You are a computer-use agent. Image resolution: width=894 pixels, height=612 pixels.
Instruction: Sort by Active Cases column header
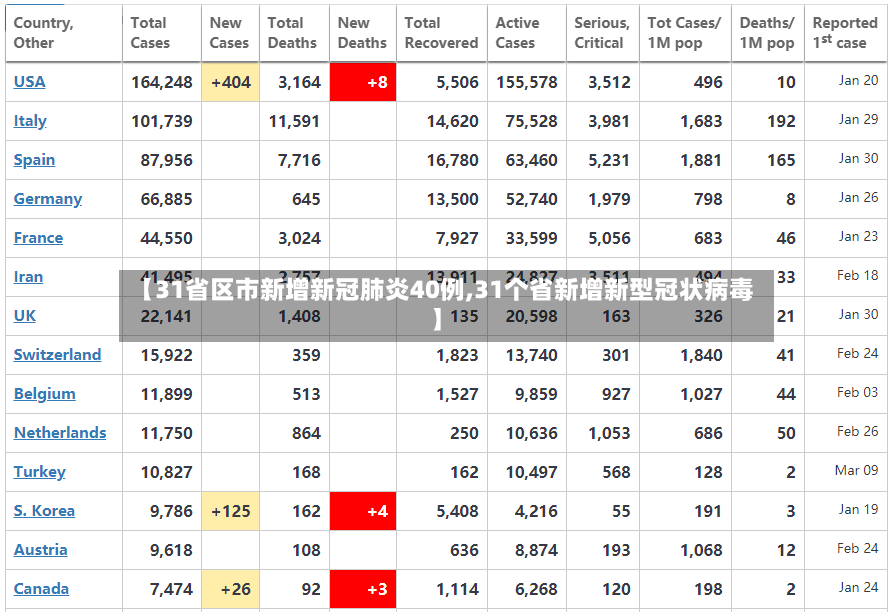click(x=527, y=33)
